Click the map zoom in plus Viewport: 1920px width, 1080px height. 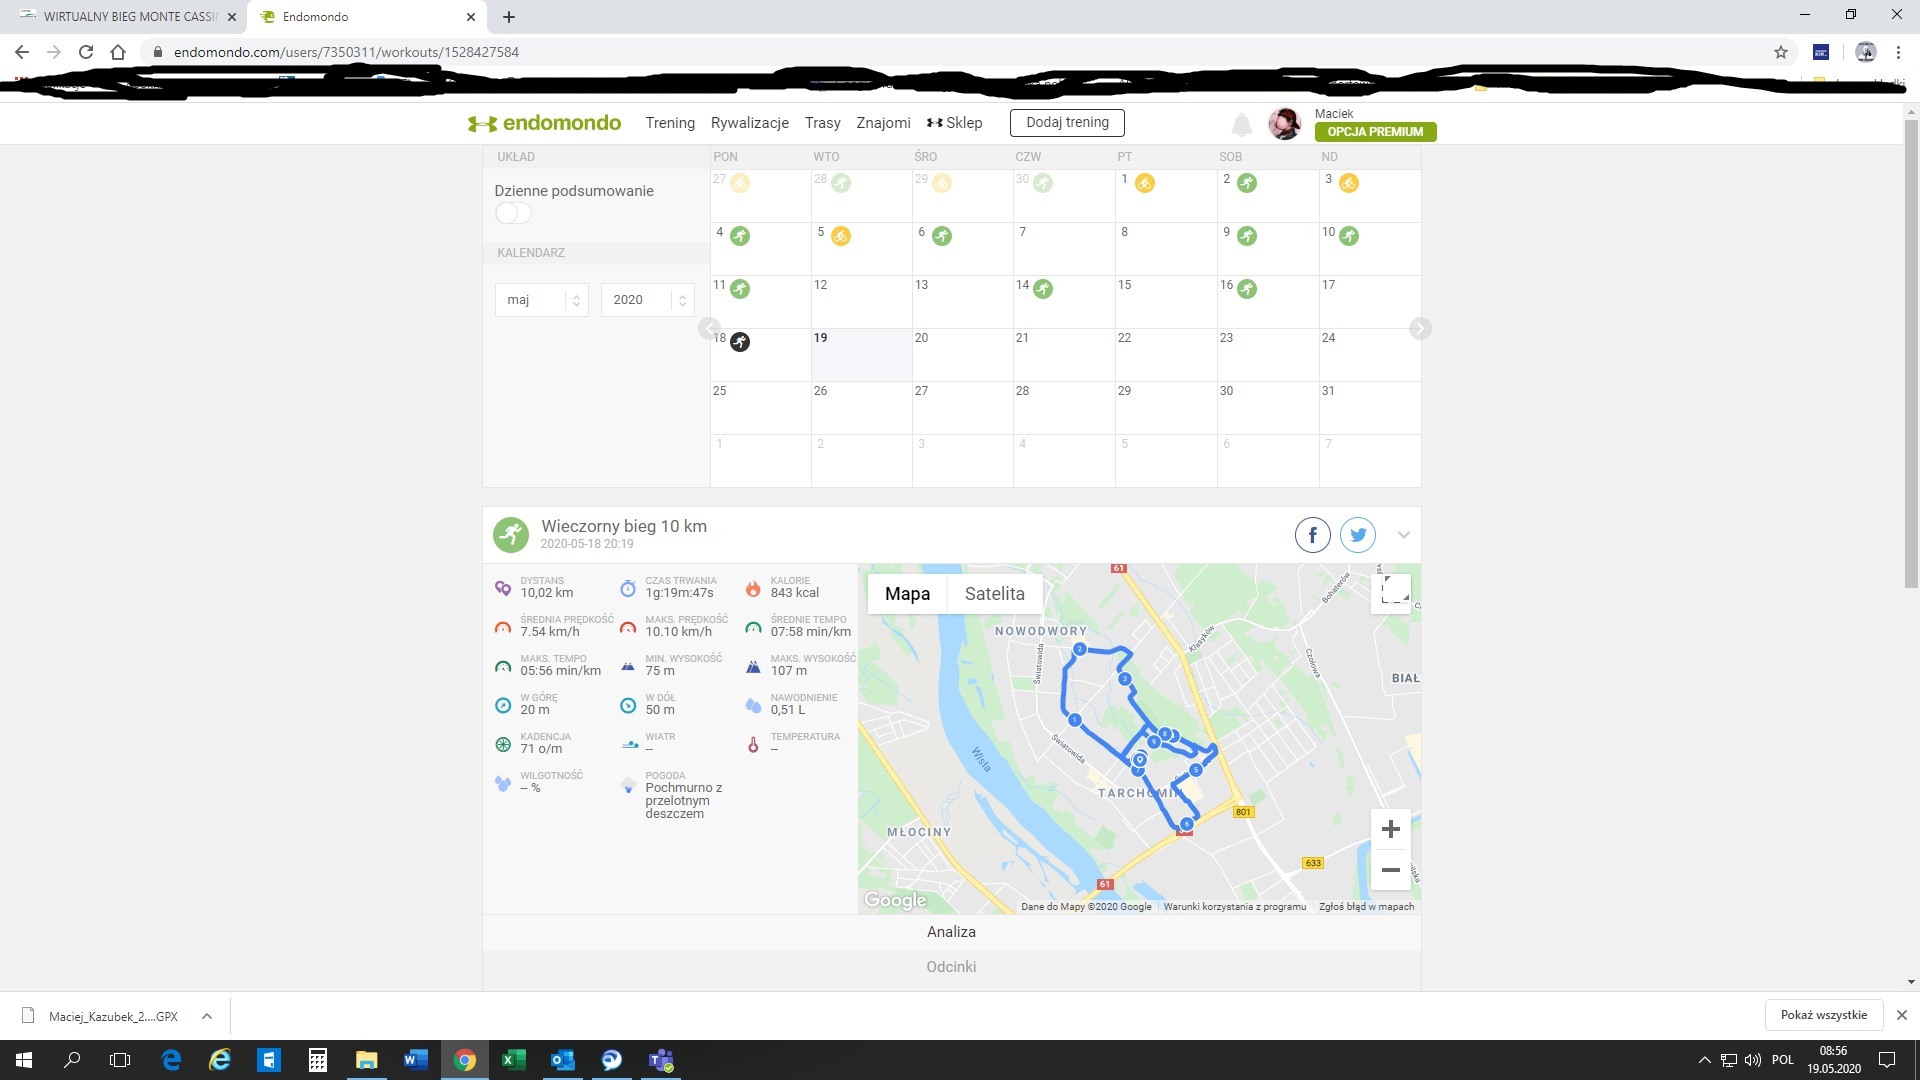1390,829
